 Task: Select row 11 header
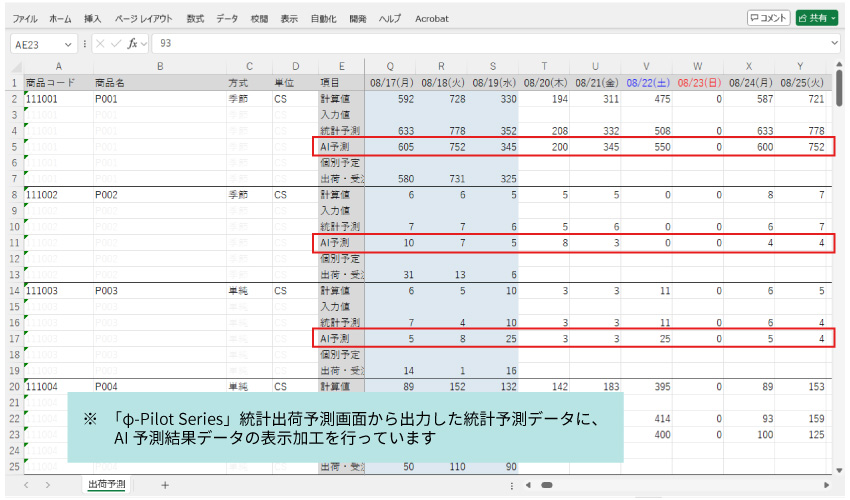pyautogui.click(x=15, y=243)
